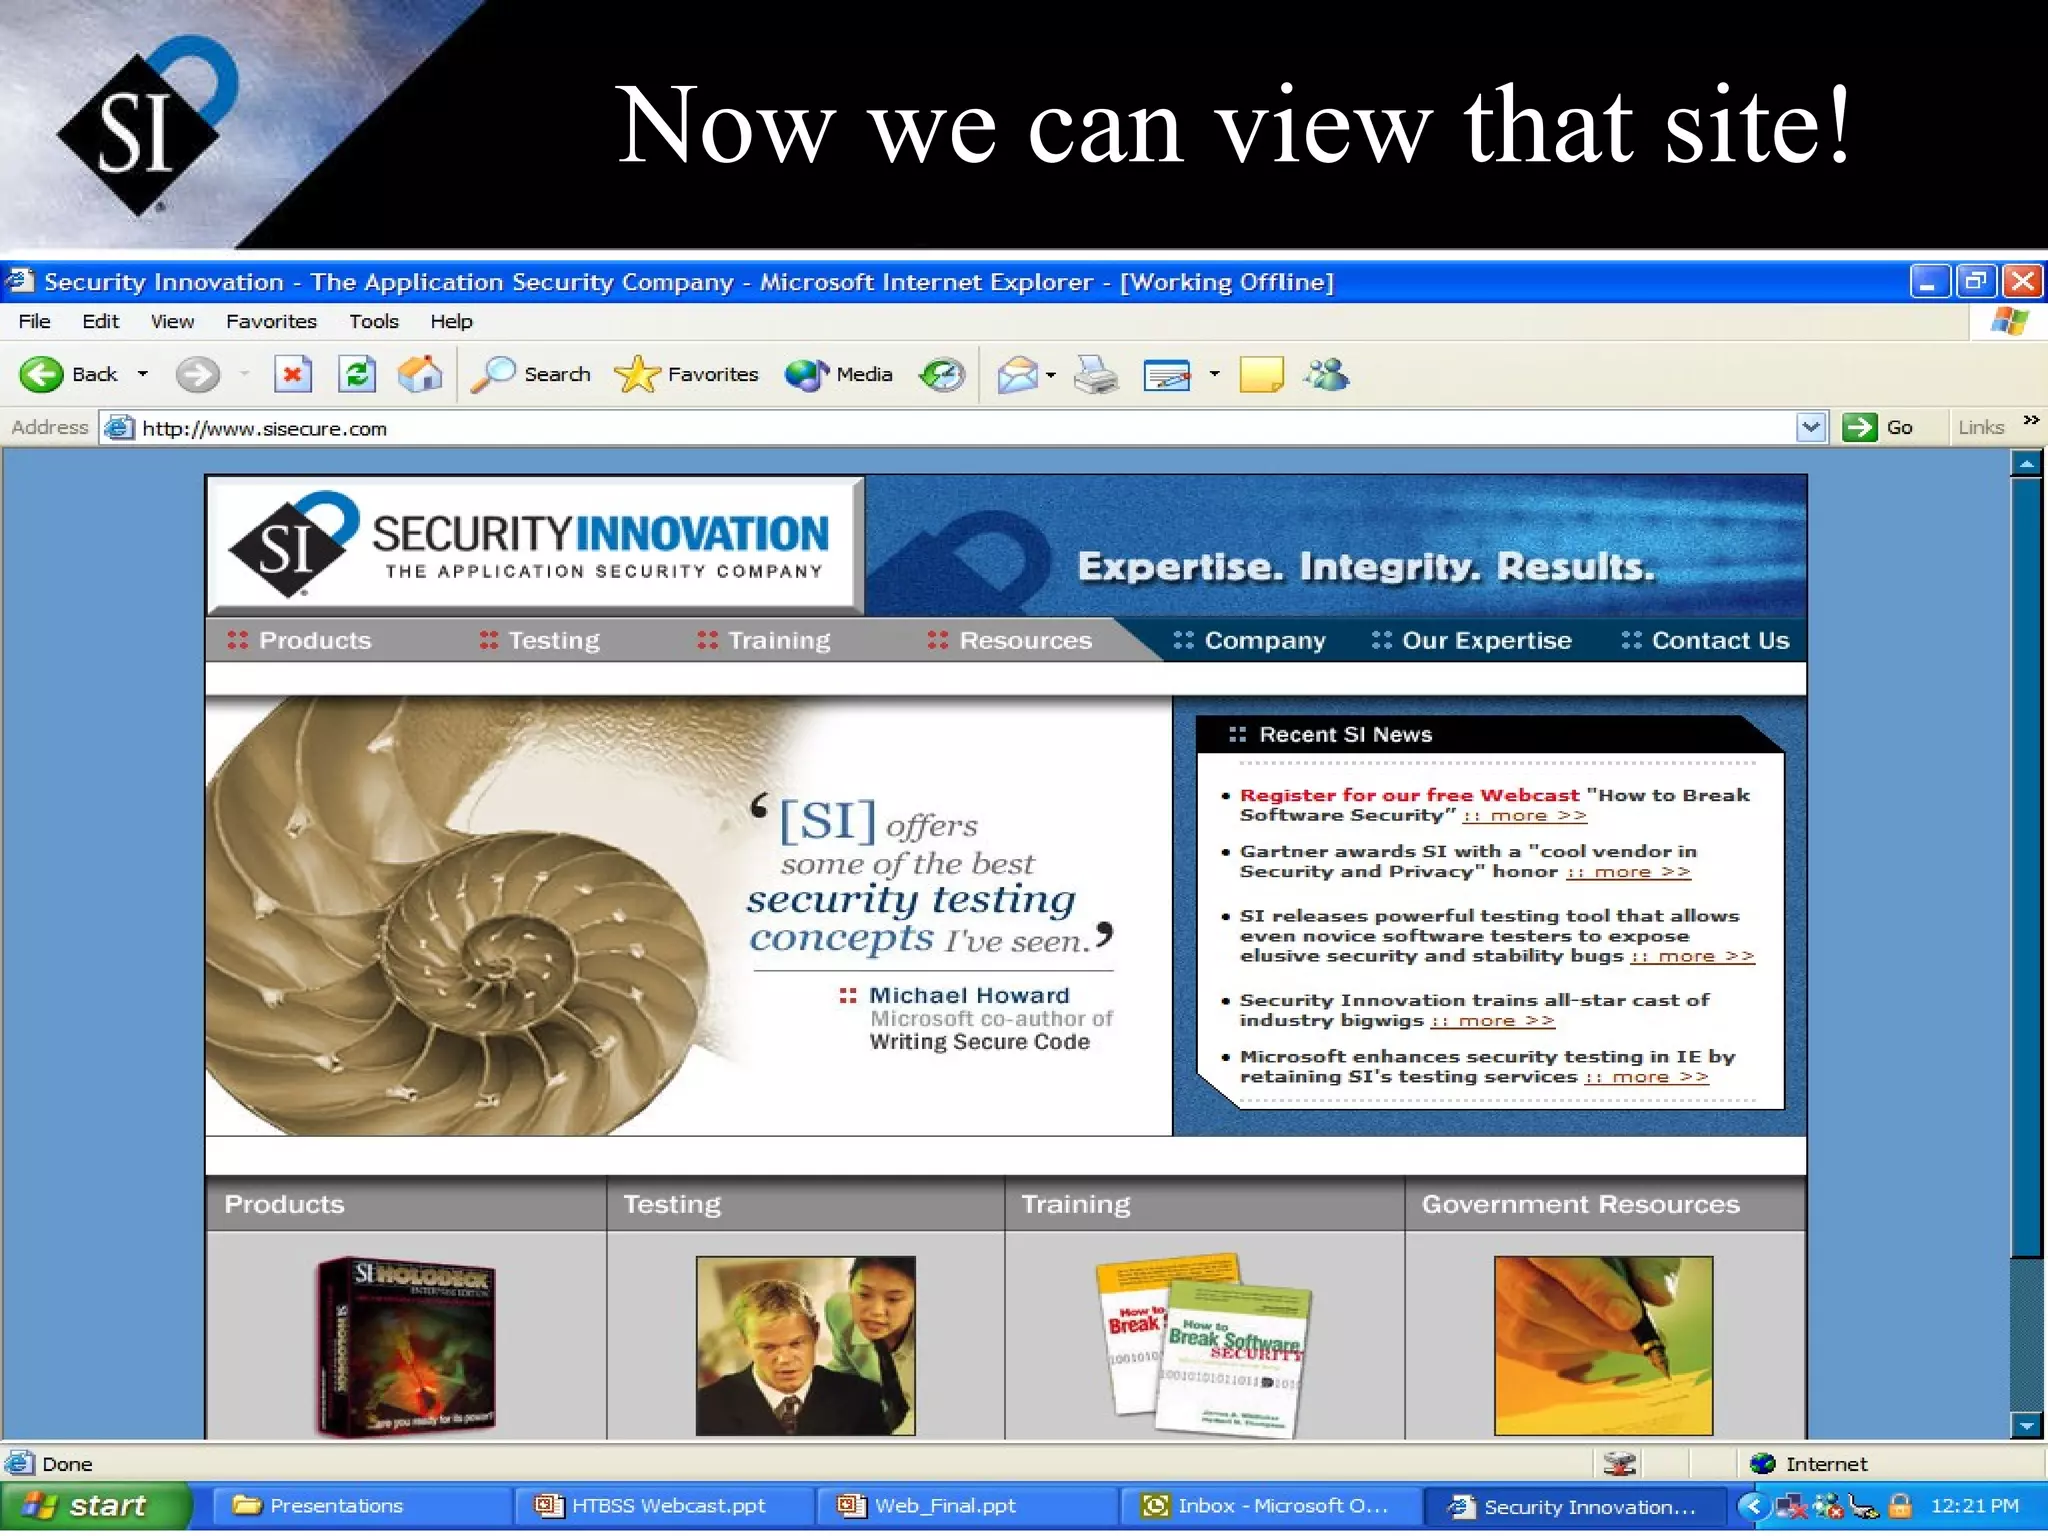Click the Security Innovation site logo

(534, 545)
